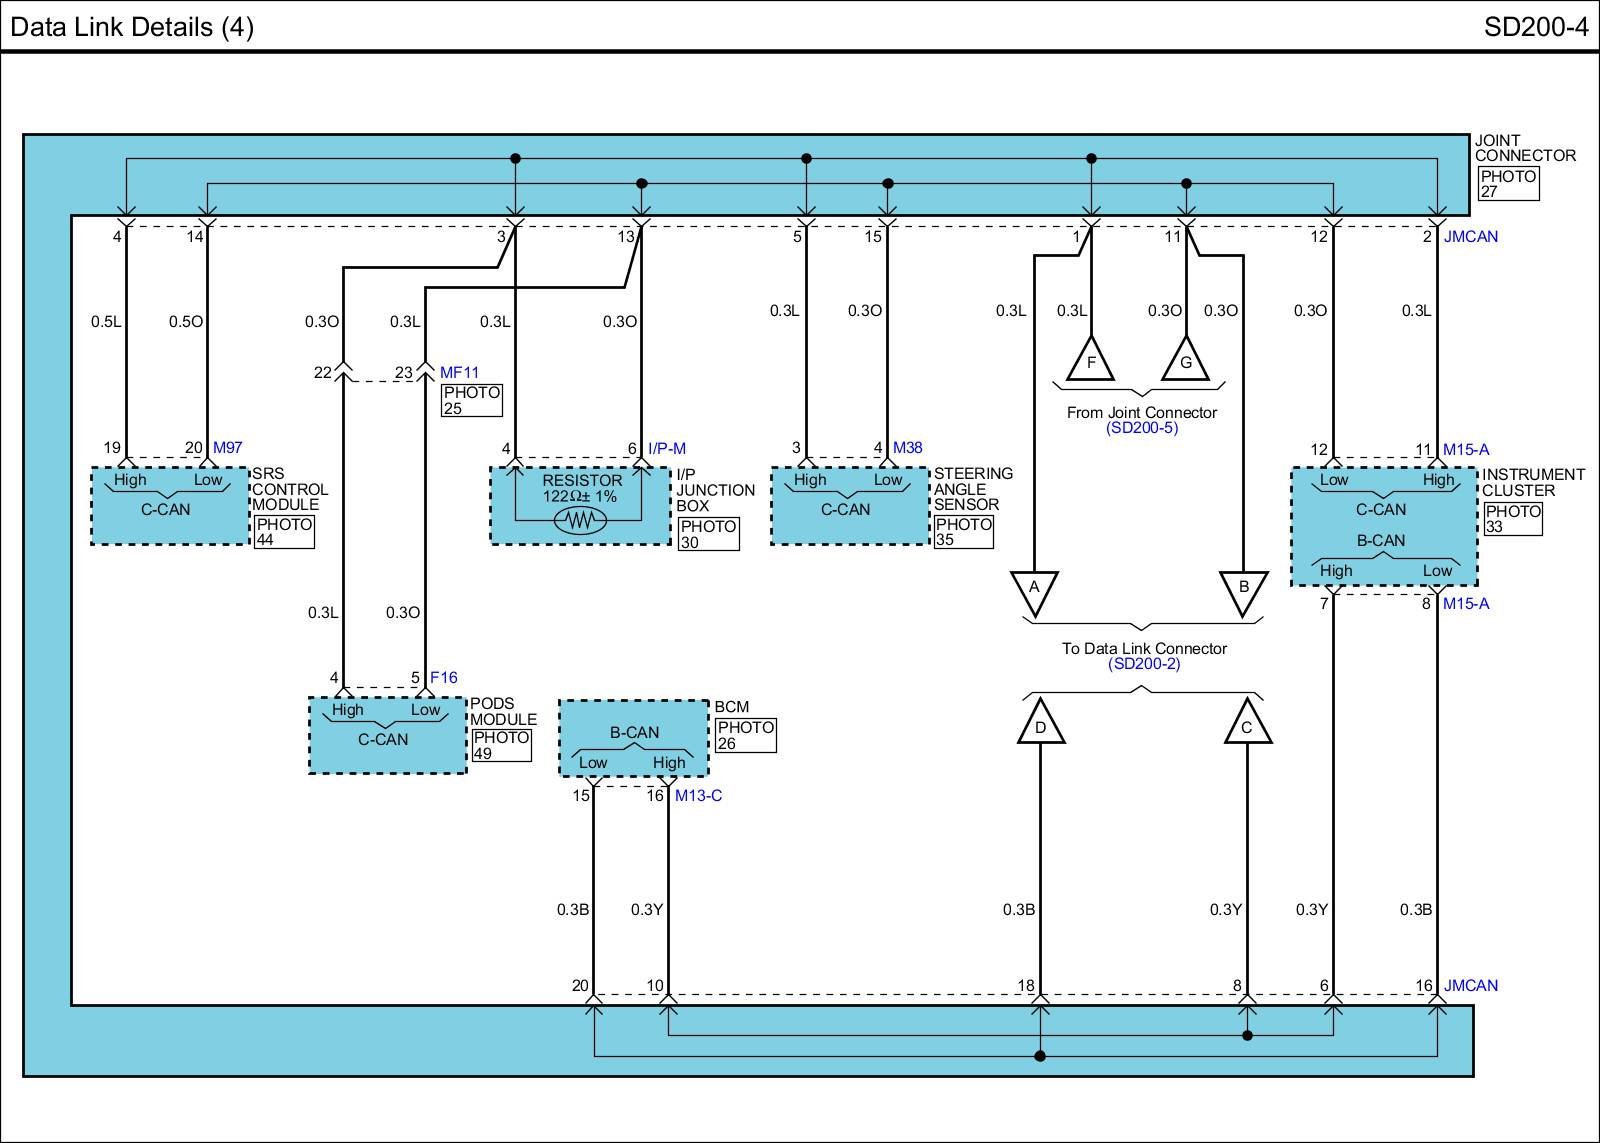
Task: Click the M13-C connector label under BCM
Action: pos(698,796)
